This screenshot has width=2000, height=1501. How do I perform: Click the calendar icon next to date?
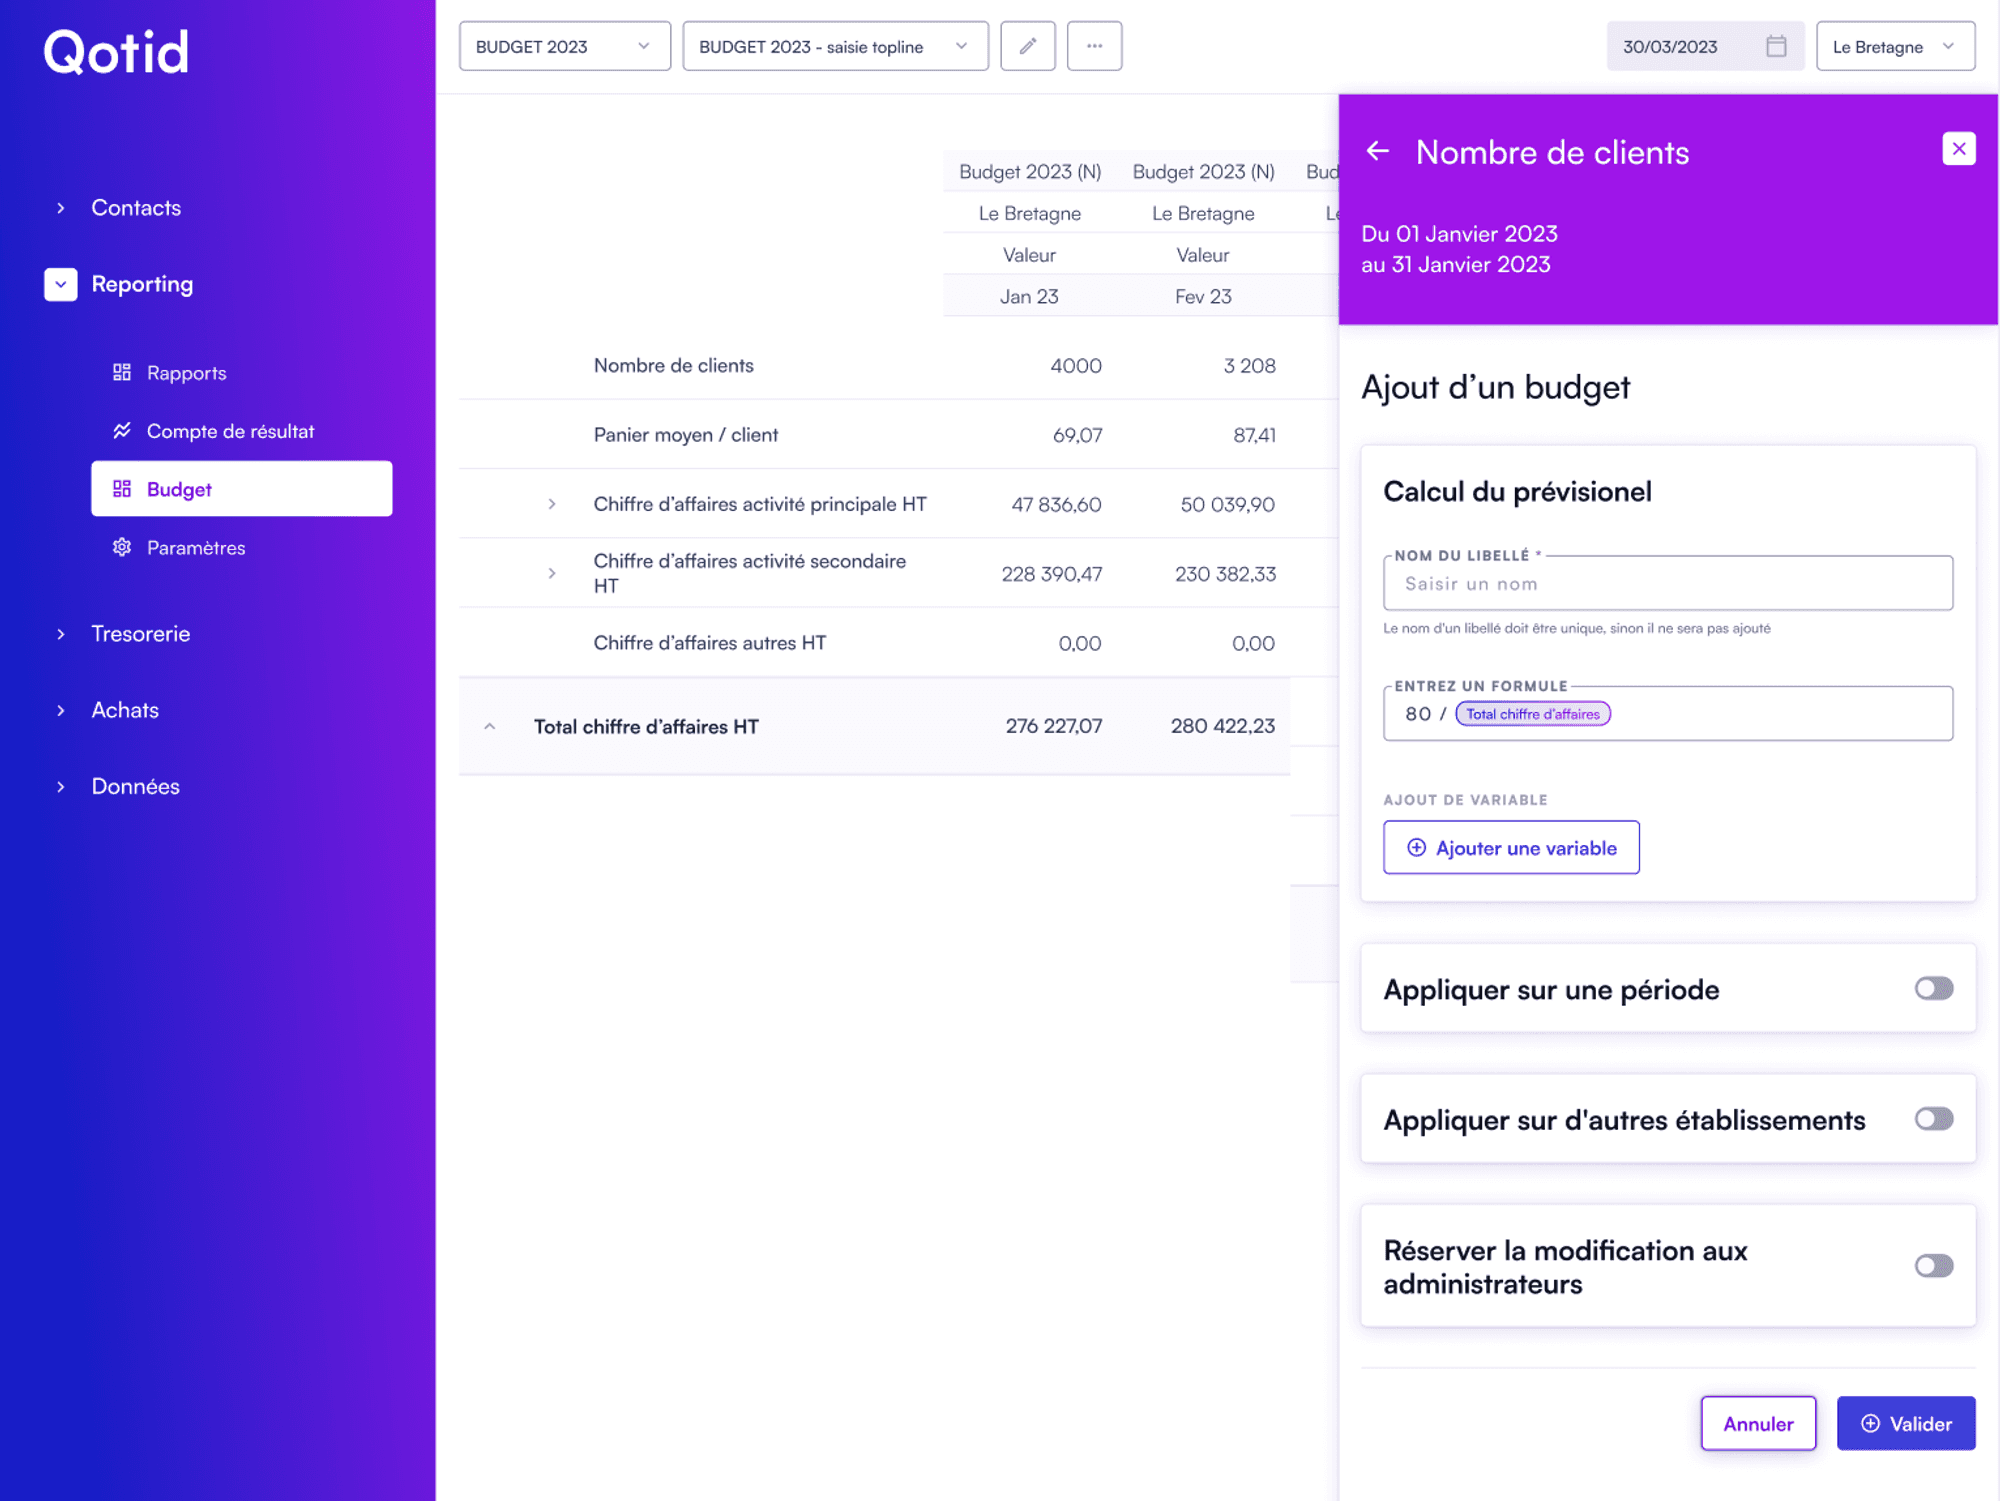pyautogui.click(x=1775, y=46)
